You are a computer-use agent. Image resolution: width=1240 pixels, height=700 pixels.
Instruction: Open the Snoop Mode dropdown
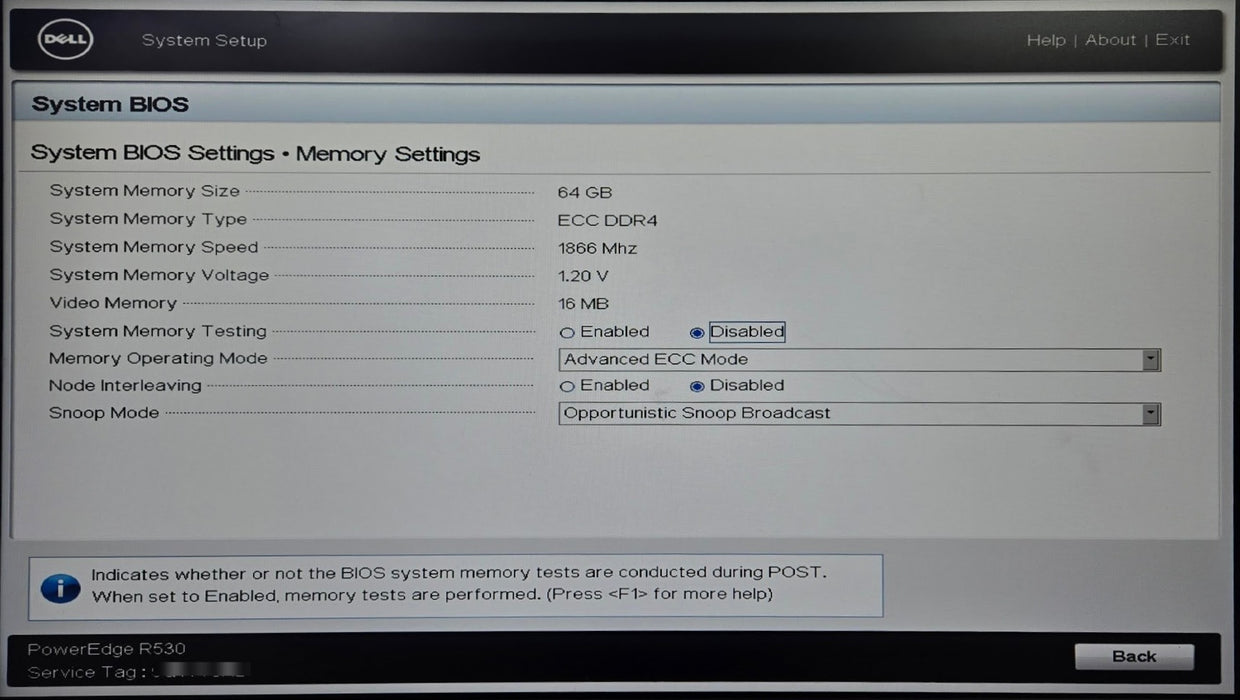859,414
